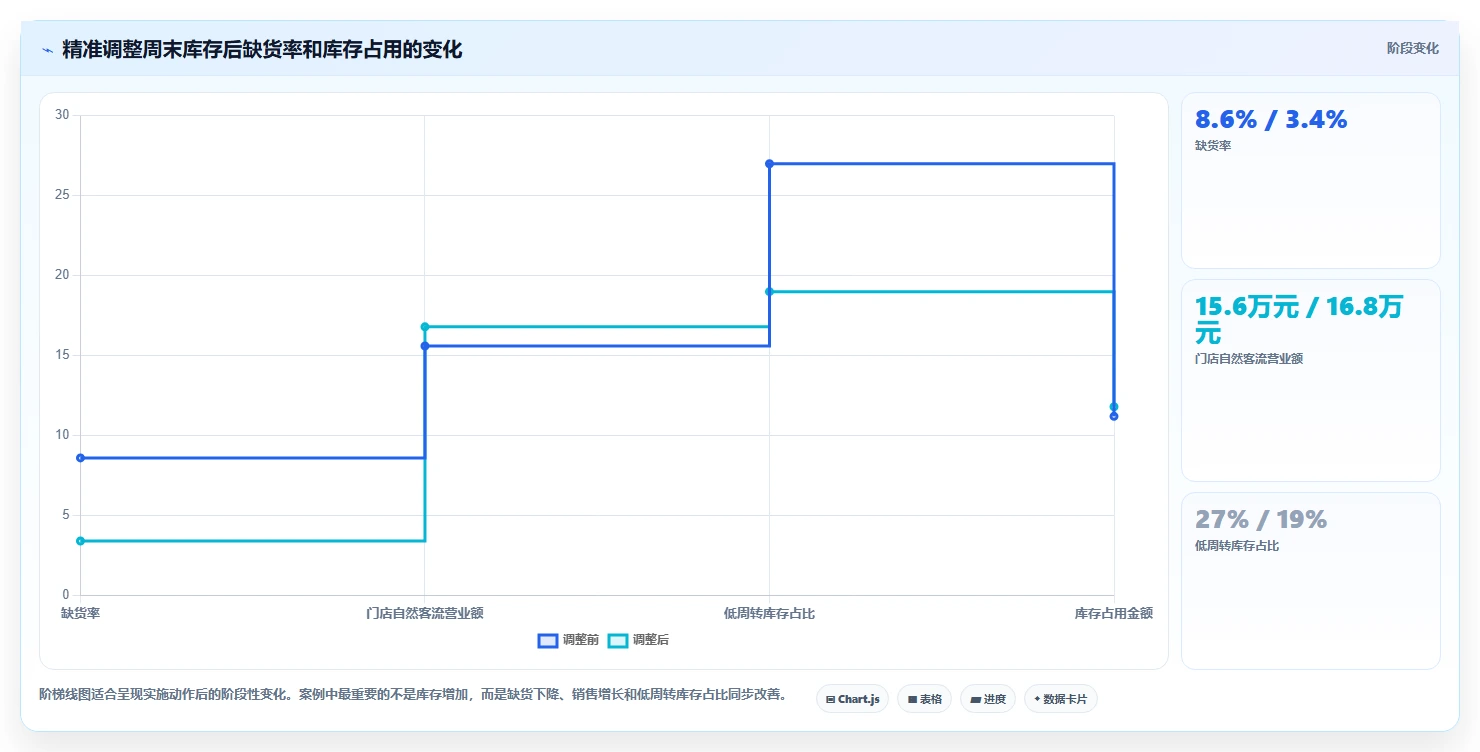1480x752 pixels.
Task: Click the 数据卡片 tag button
Action: tap(1060, 699)
